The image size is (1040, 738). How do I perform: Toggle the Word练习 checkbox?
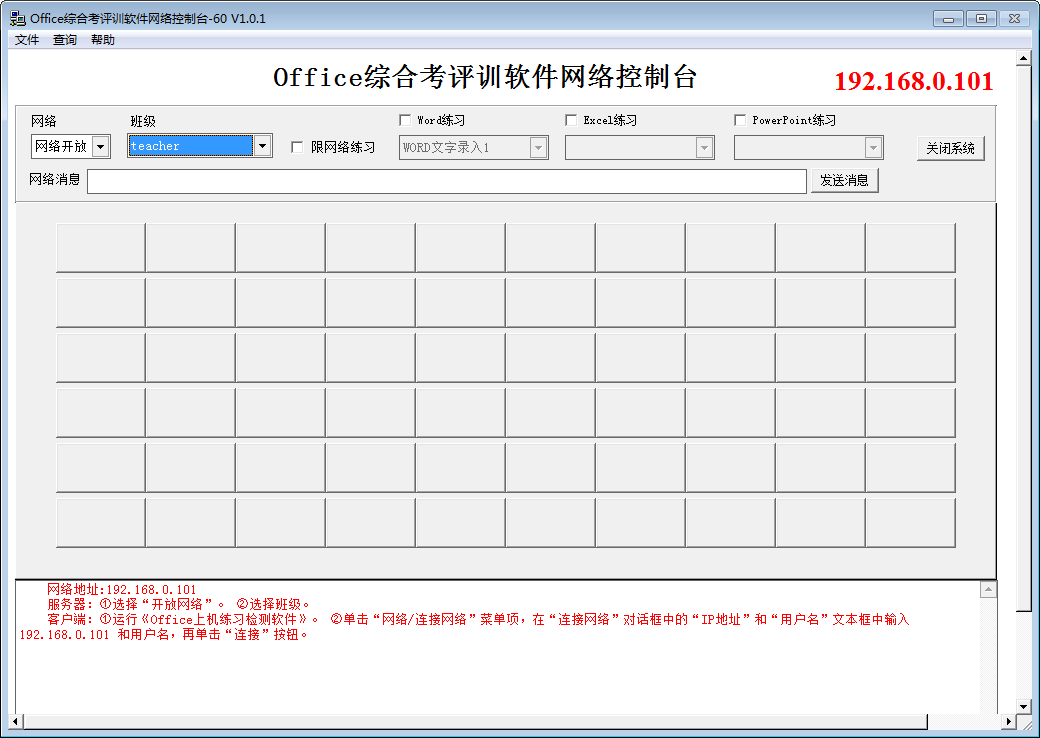click(405, 120)
